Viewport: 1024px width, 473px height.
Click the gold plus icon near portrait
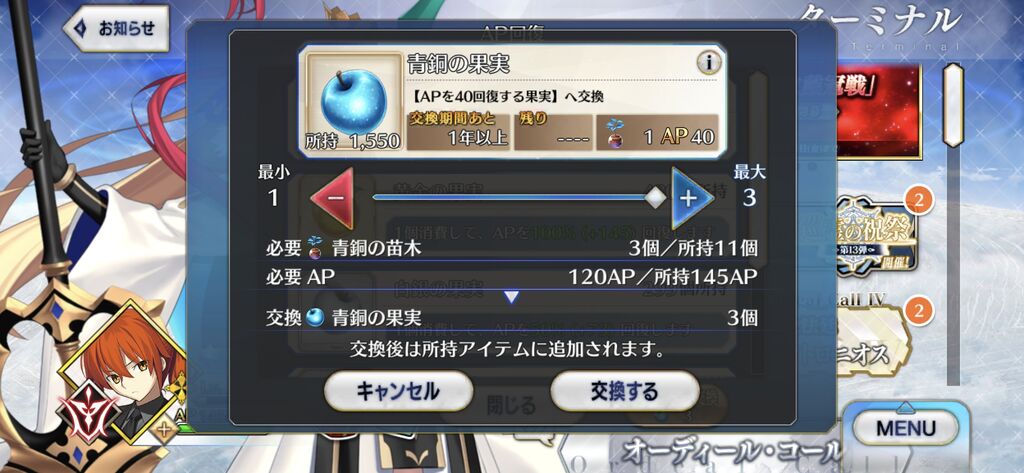(164, 431)
